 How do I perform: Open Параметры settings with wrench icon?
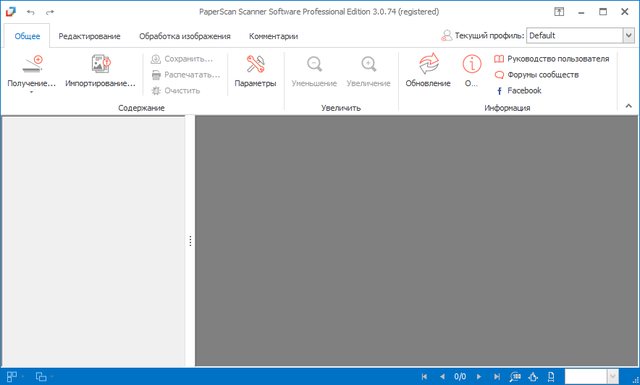[x=256, y=64]
